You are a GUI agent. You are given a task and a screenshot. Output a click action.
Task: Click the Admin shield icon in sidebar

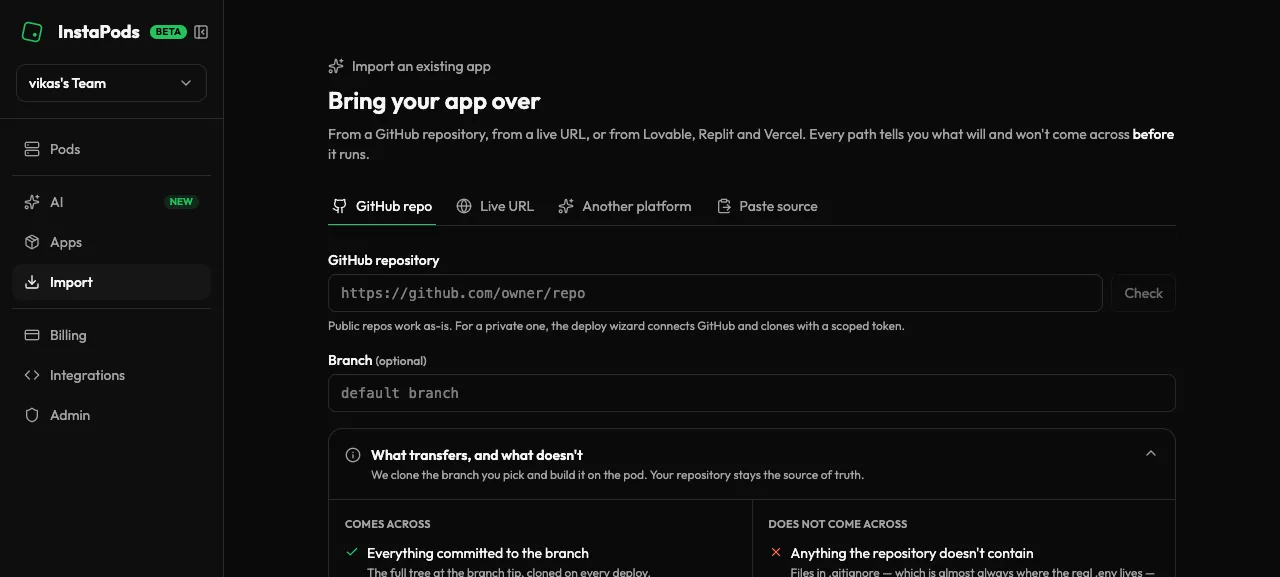[32, 415]
